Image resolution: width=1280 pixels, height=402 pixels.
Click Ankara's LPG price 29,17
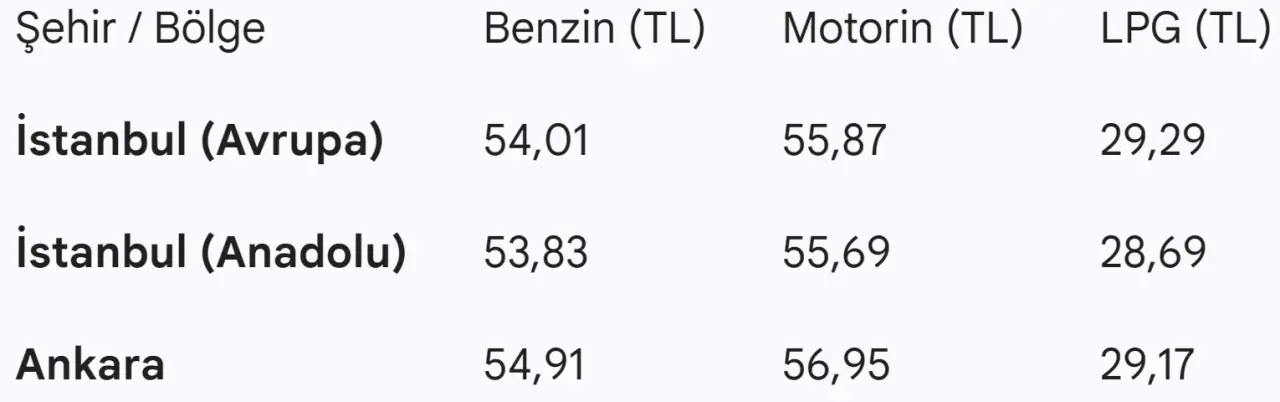pyautogui.click(x=1148, y=365)
